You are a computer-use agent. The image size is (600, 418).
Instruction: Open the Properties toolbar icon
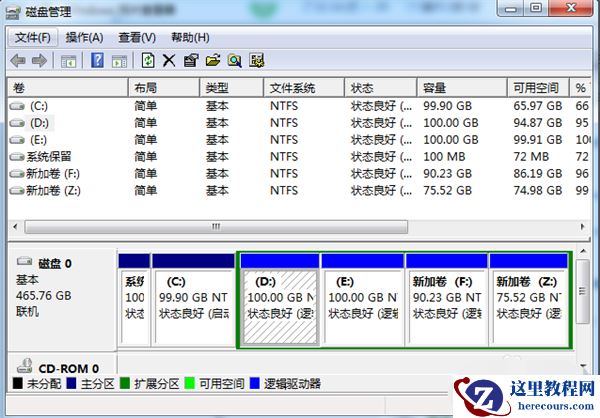pos(191,60)
